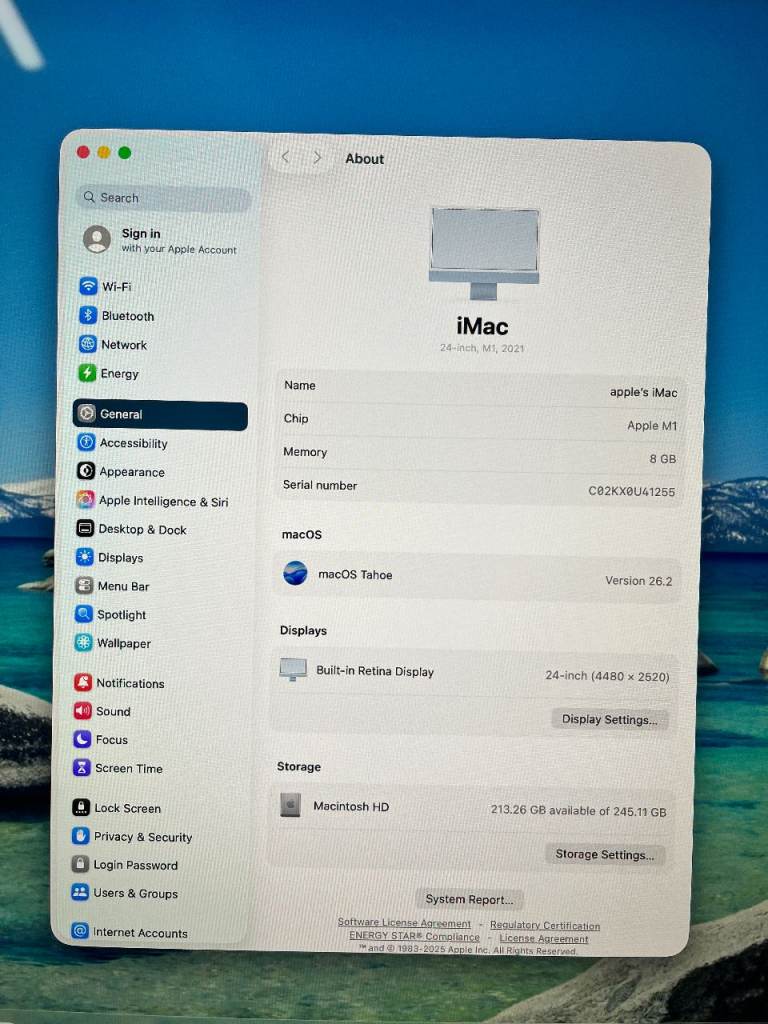Open Storage Settings button
The width and height of the screenshot is (768, 1024).
click(x=604, y=854)
